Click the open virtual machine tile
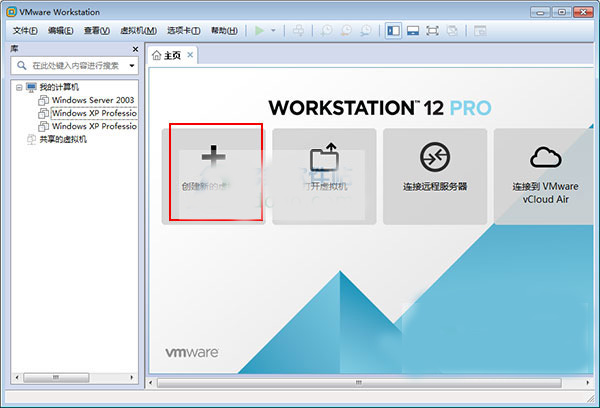Screen dimensions: 600x408 pos(324,170)
